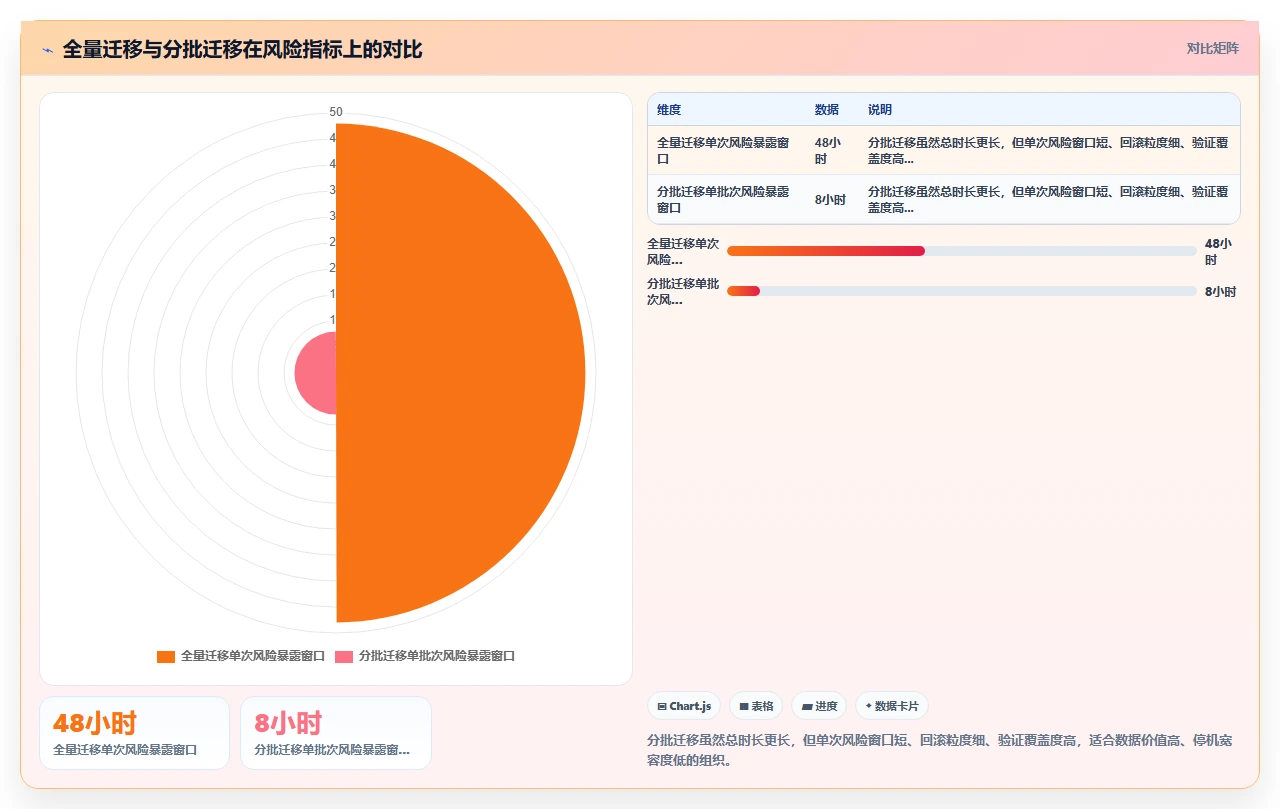Click the 说明 column header

click(x=880, y=110)
